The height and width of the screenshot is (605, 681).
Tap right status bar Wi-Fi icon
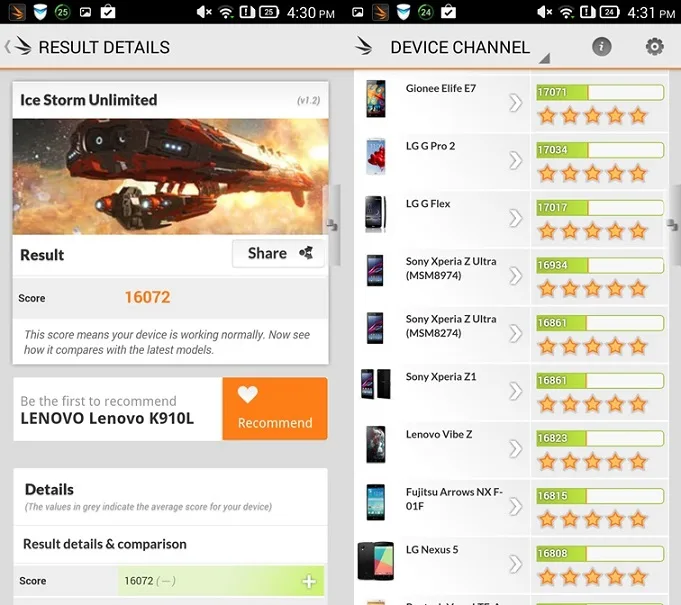tap(566, 12)
